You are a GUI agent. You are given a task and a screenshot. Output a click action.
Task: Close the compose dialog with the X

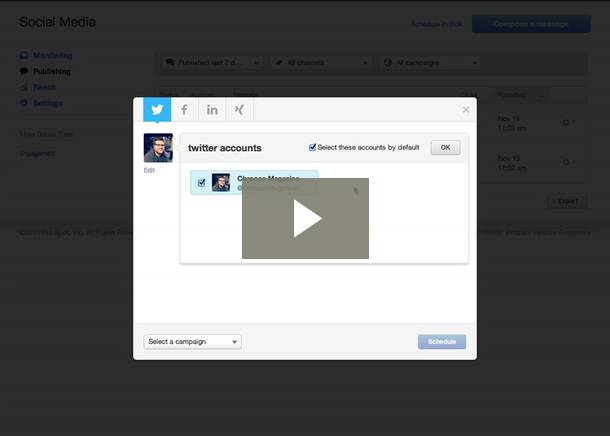pos(466,110)
